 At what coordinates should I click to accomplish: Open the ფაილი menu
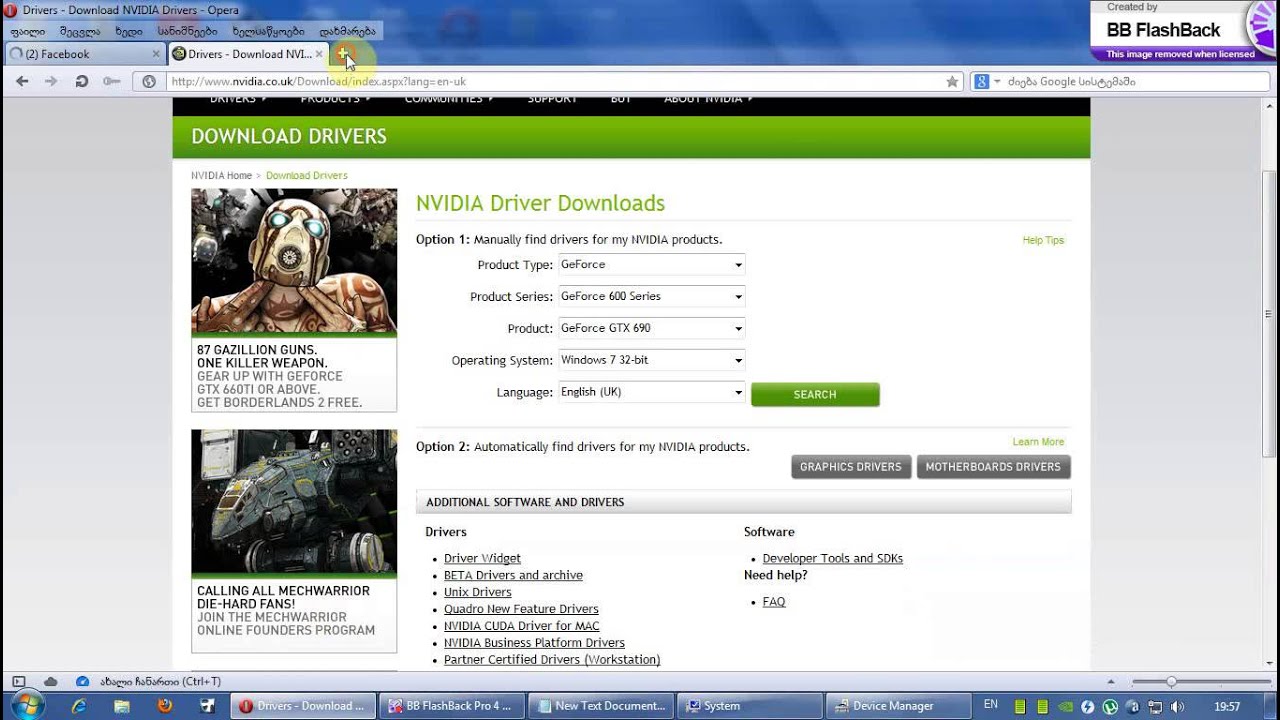pos(27,31)
